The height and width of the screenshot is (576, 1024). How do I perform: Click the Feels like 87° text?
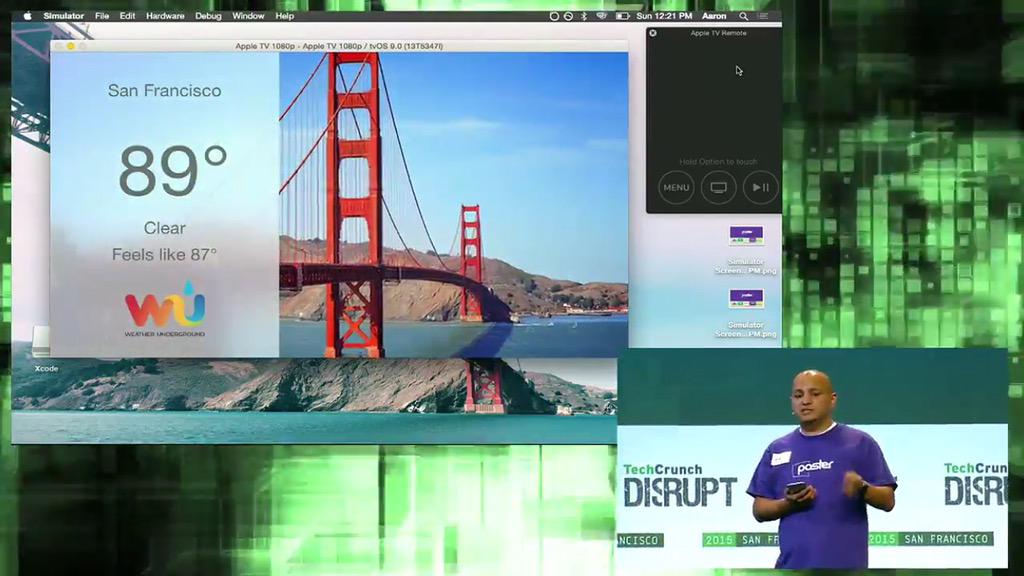pyautogui.click(x=165, y=255)
